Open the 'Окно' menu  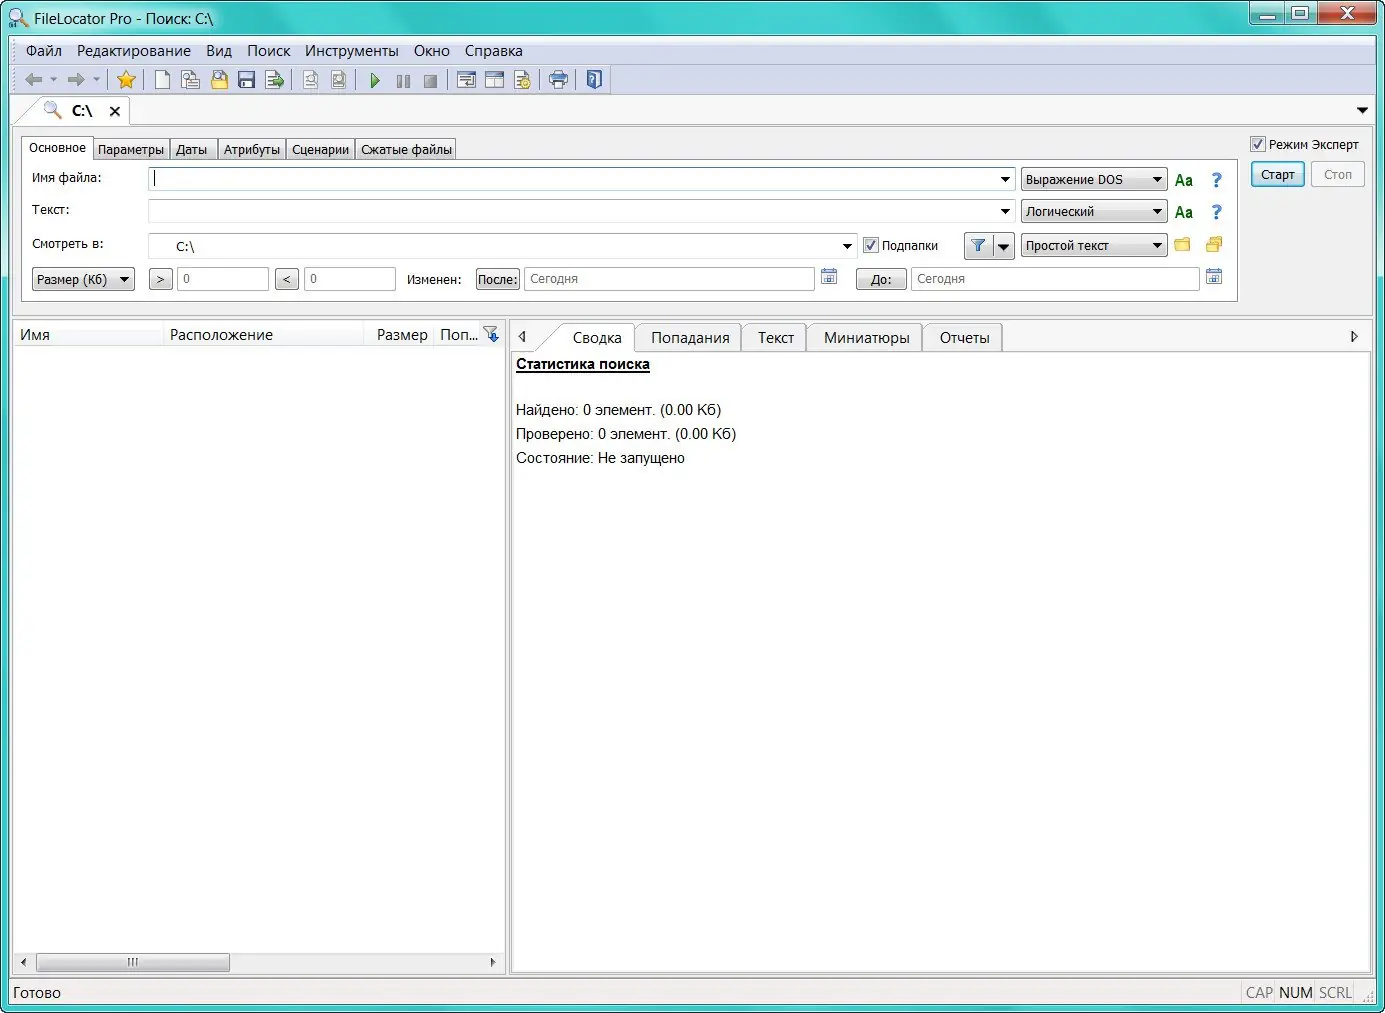432,51
